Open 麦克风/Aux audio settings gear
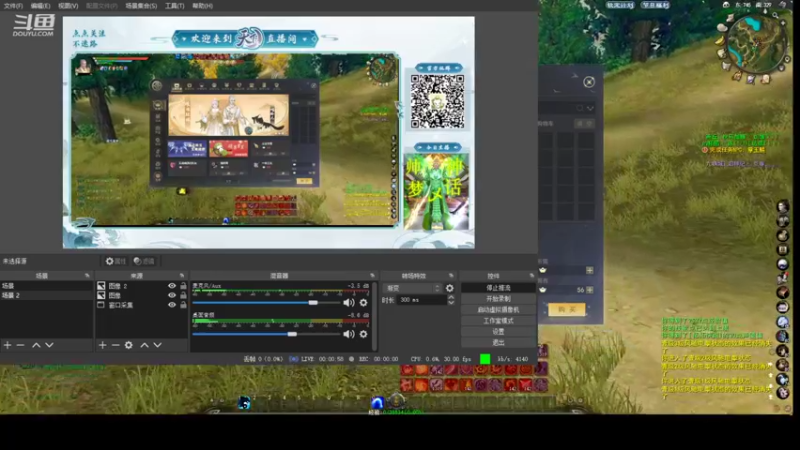This screenshot has height=450, width=800. click(363, 303)
